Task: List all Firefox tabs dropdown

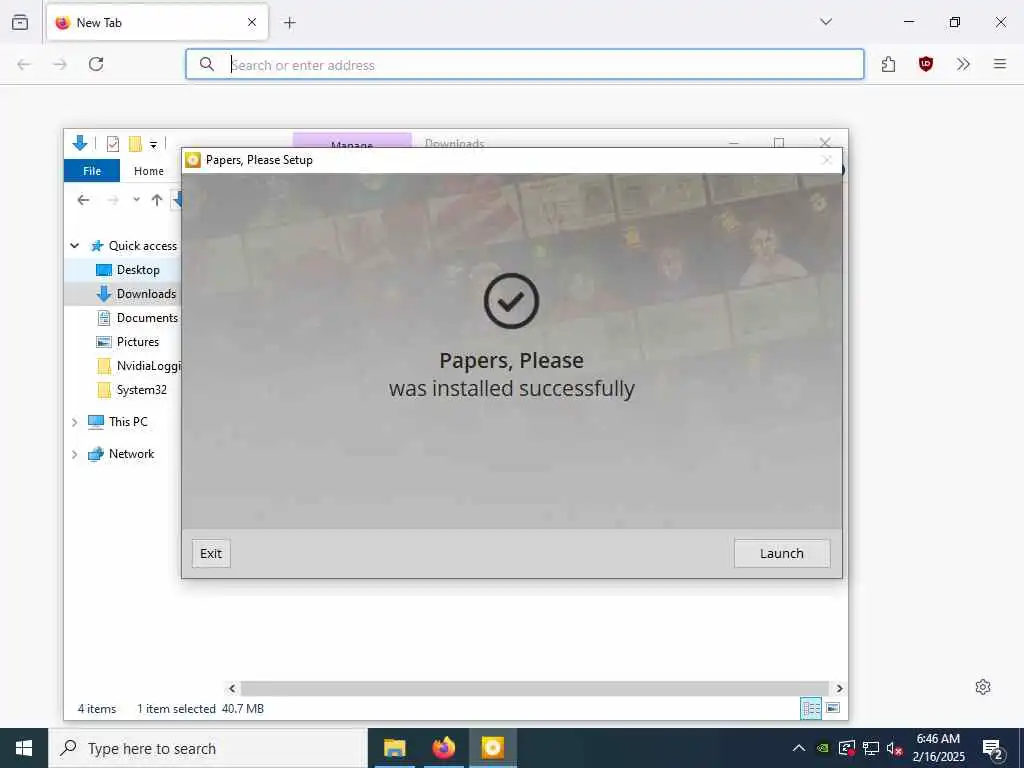Action: tap(826, 22)
